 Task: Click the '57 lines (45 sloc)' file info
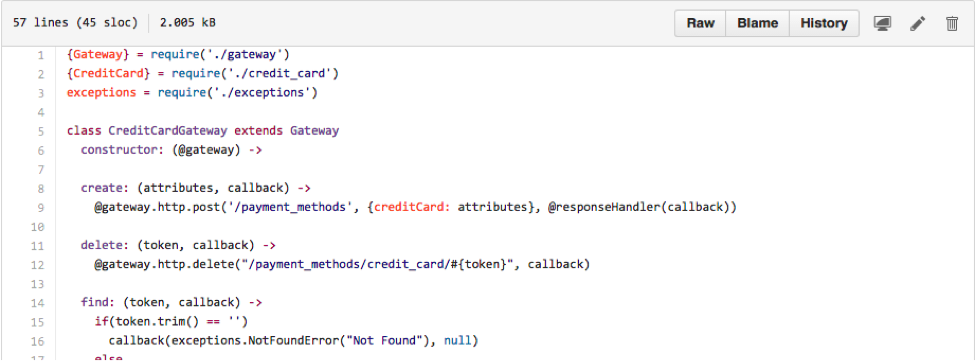click(x=75, y=23)
